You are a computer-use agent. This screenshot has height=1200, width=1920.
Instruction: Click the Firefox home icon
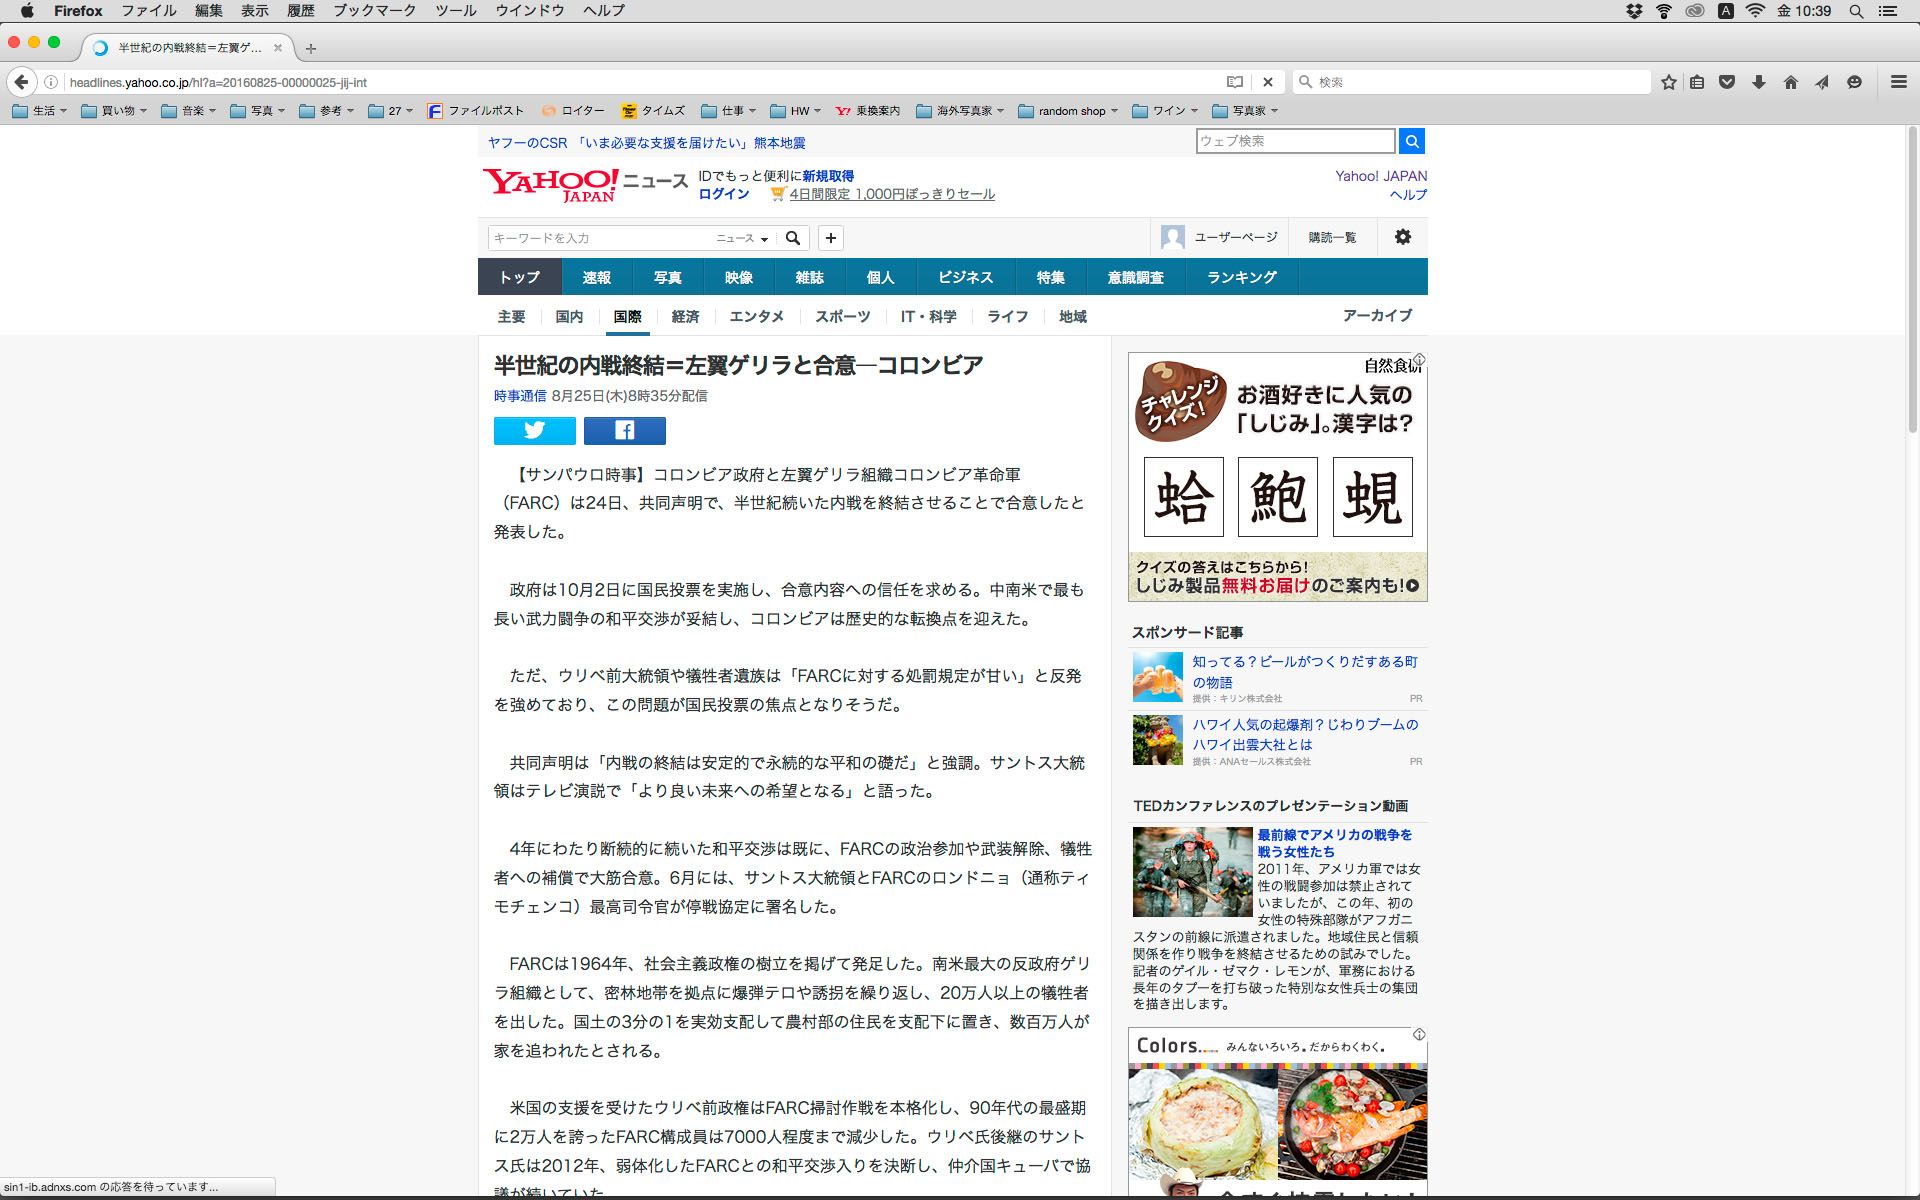tap(1790, 82)
